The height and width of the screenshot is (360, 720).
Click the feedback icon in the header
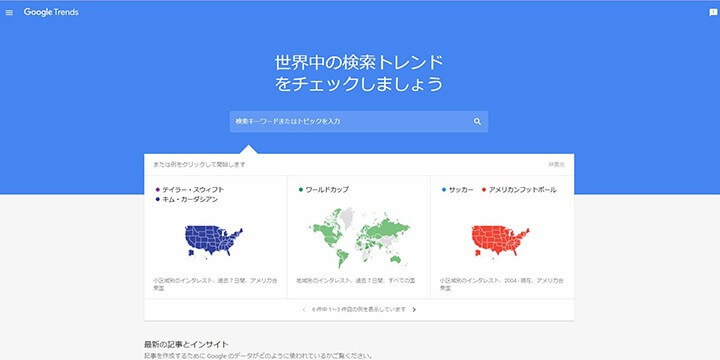[x=713, y=13]
